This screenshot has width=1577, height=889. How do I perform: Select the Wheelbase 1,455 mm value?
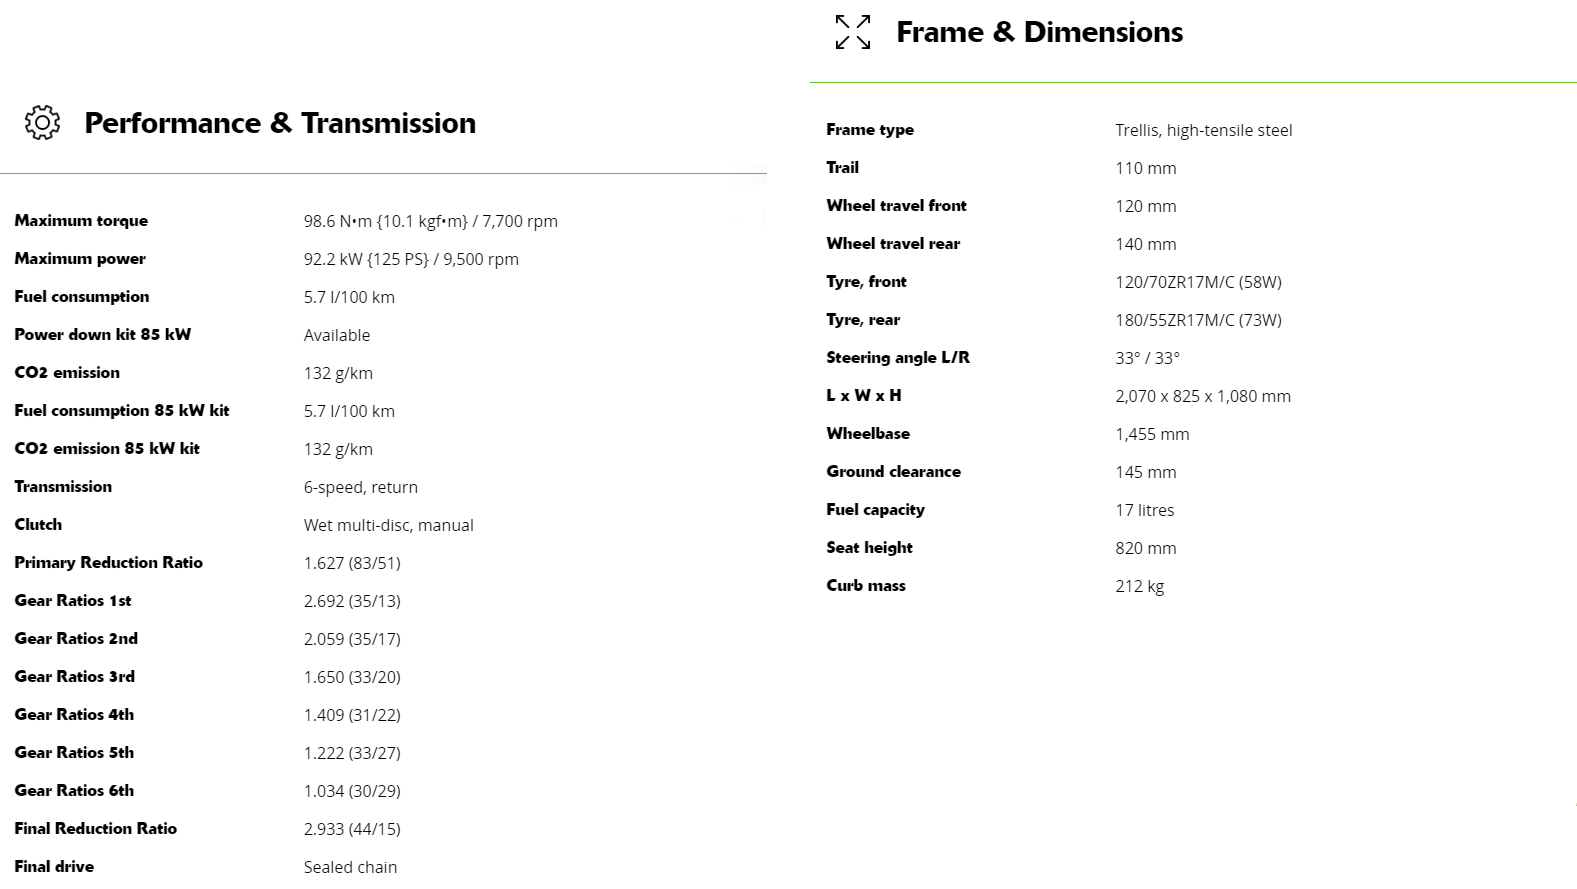pyautogui.click(x=1152, y=434)
